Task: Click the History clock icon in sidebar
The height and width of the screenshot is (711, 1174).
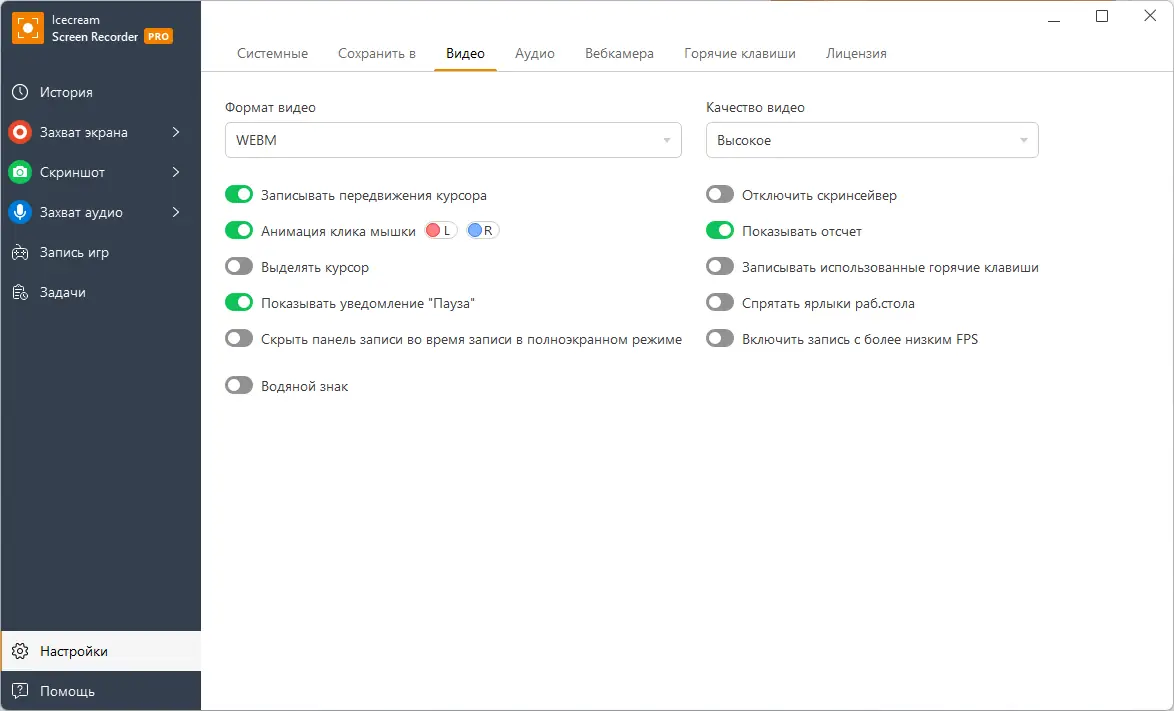Action: point(20,92)
